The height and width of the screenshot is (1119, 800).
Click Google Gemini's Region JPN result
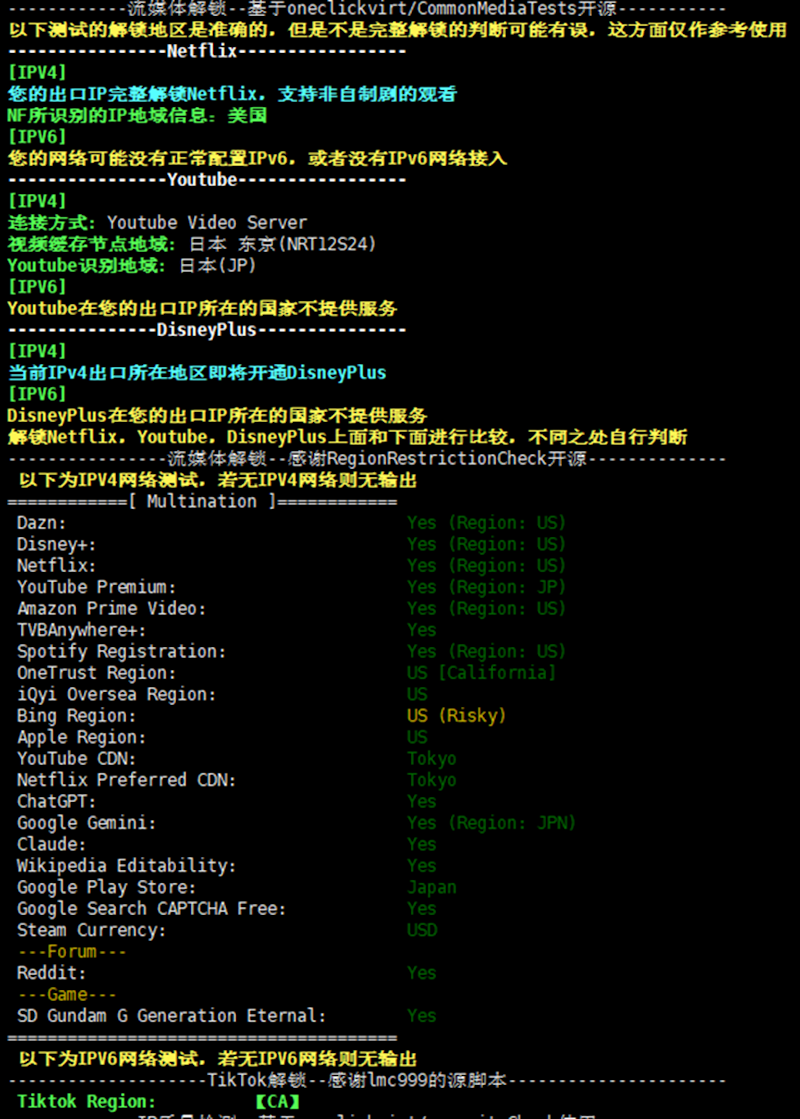tap(491, 823)
